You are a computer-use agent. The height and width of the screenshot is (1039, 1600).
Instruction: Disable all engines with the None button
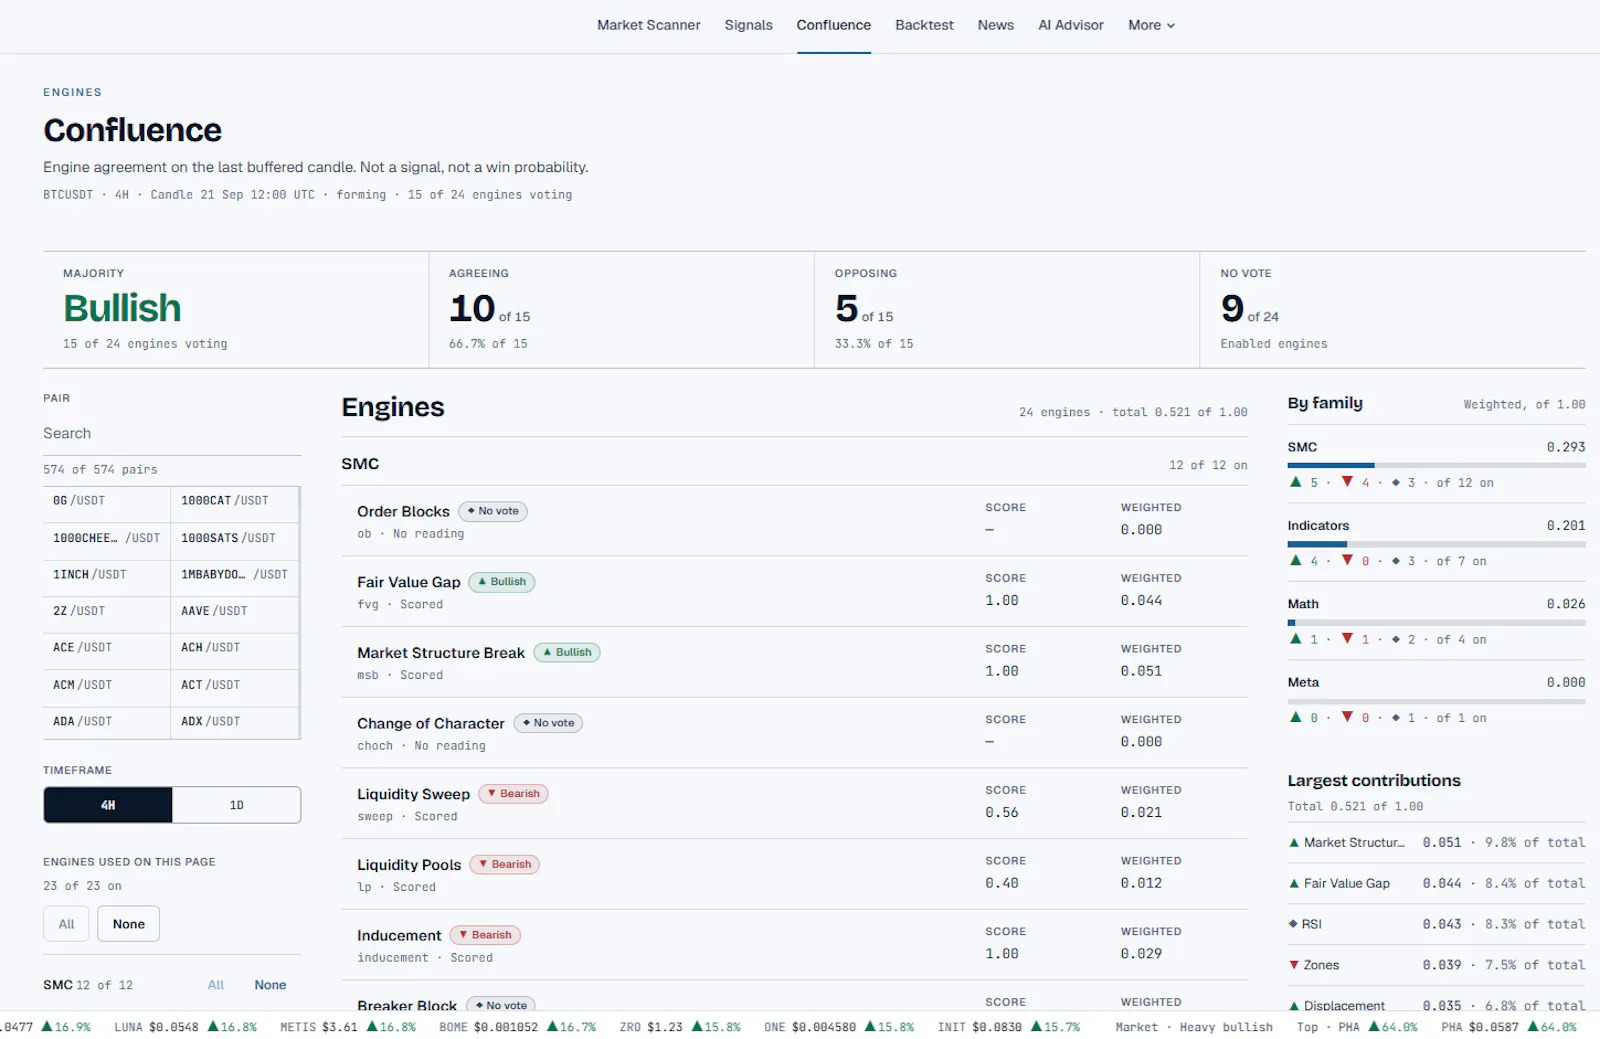pyautogui.click(x=129, y=924)
